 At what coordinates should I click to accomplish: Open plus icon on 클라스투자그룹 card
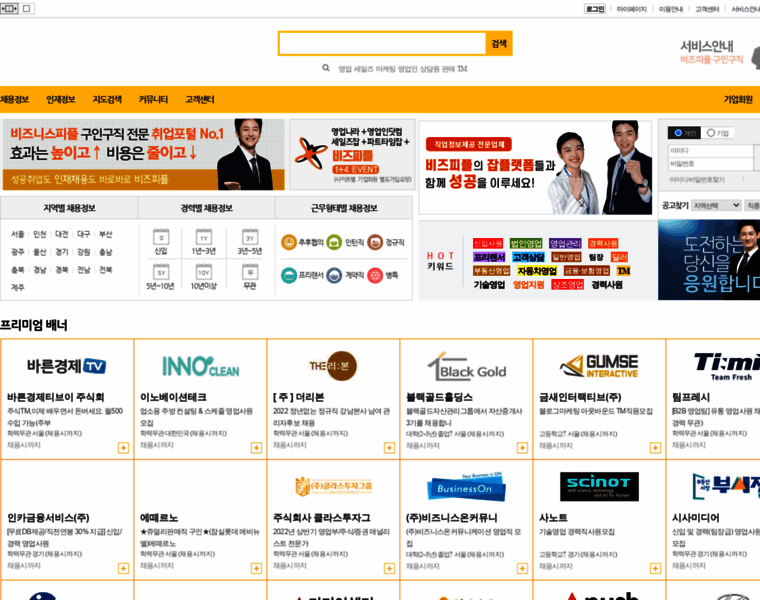coord(389,568)
